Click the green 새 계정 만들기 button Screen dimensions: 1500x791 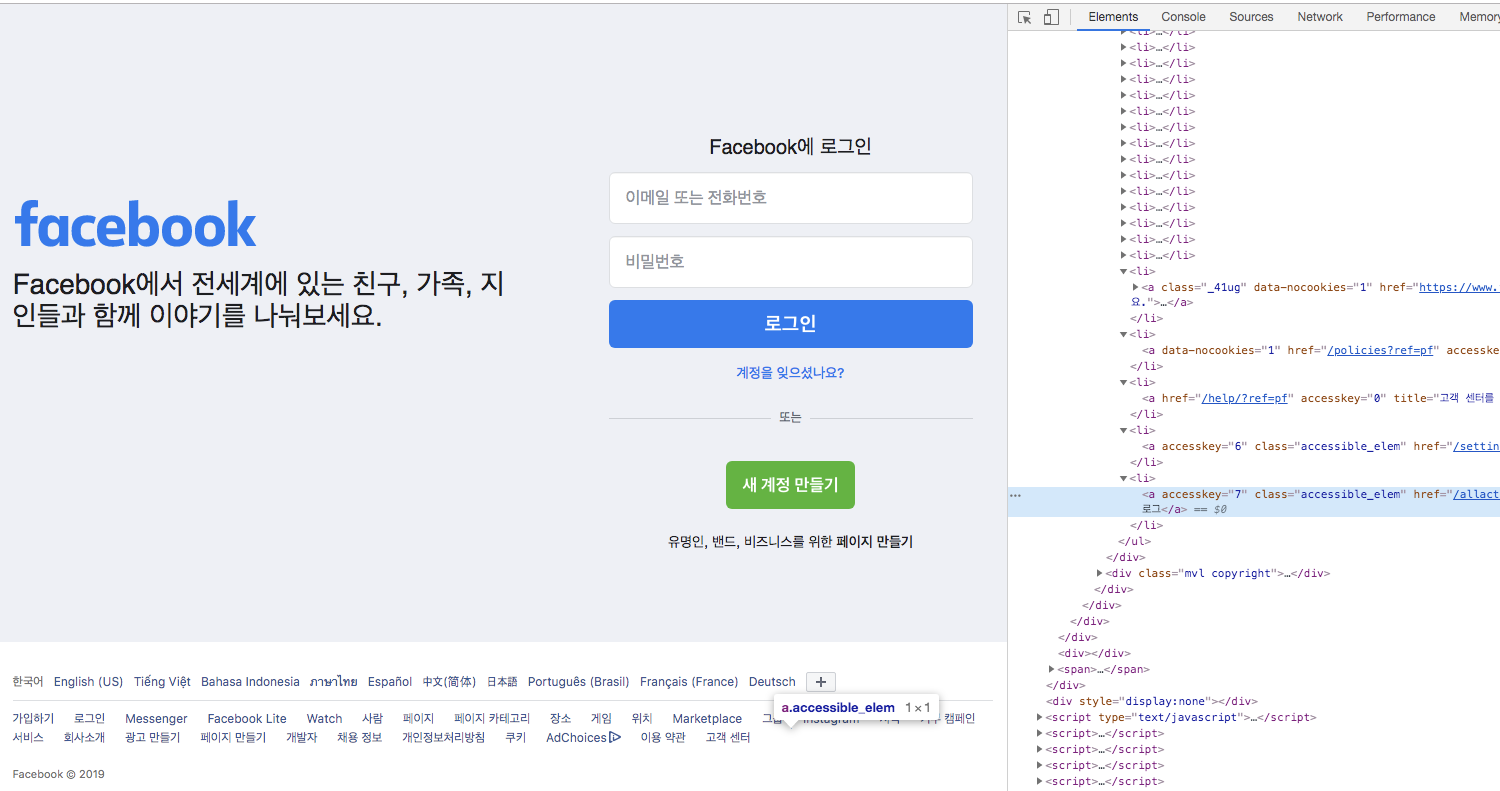(790, 485)
